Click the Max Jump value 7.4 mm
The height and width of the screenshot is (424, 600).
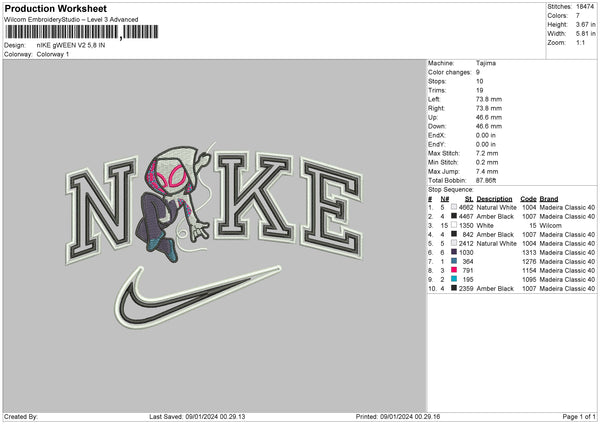pos(487,171)
